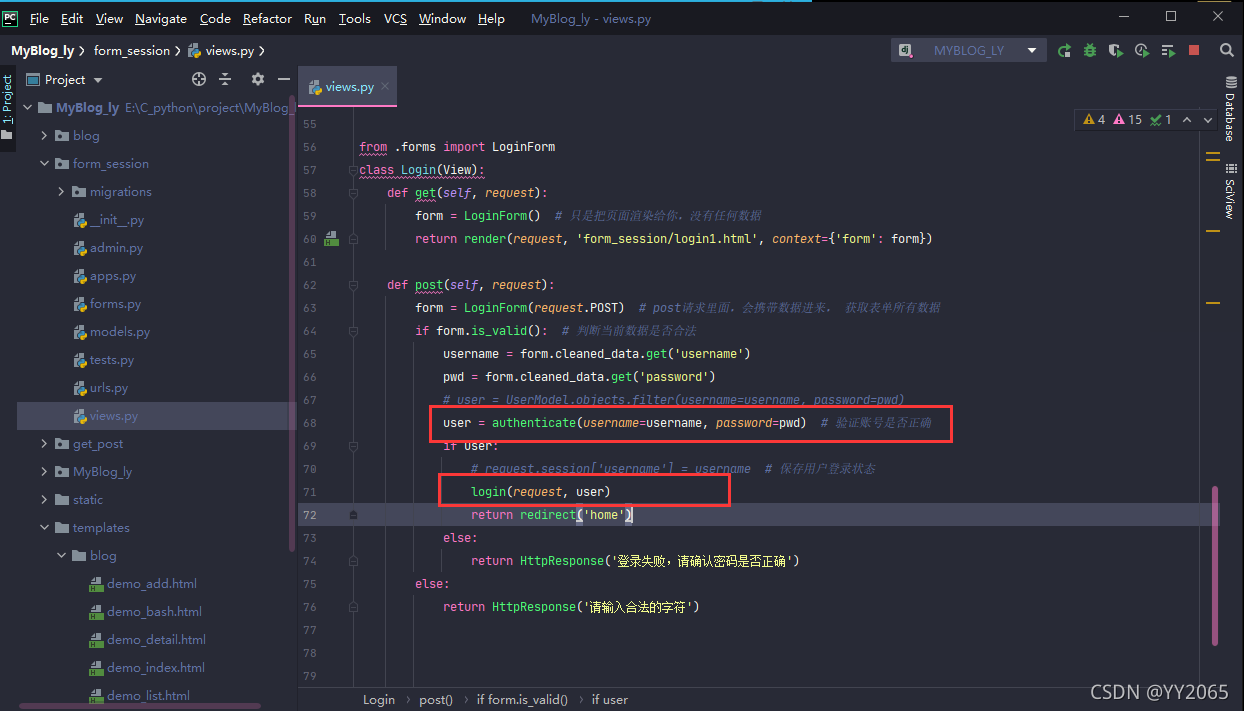Viewport: 1244px width, 711px height.
Task: Click post() in bottom code breadcrumb
Action: tap(436, 700)
